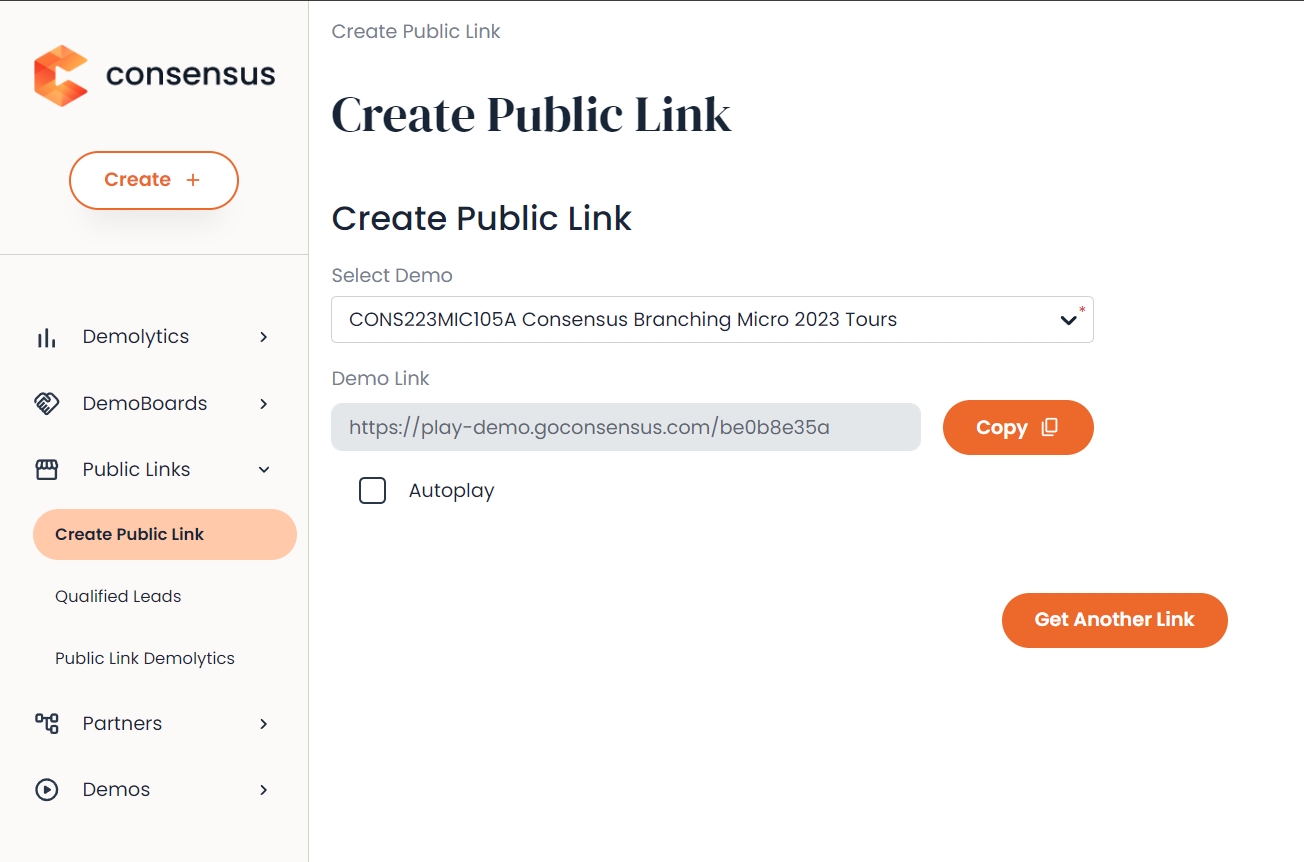Click the Consensus logo
The image size is (1304, 862).
point(153,74)
